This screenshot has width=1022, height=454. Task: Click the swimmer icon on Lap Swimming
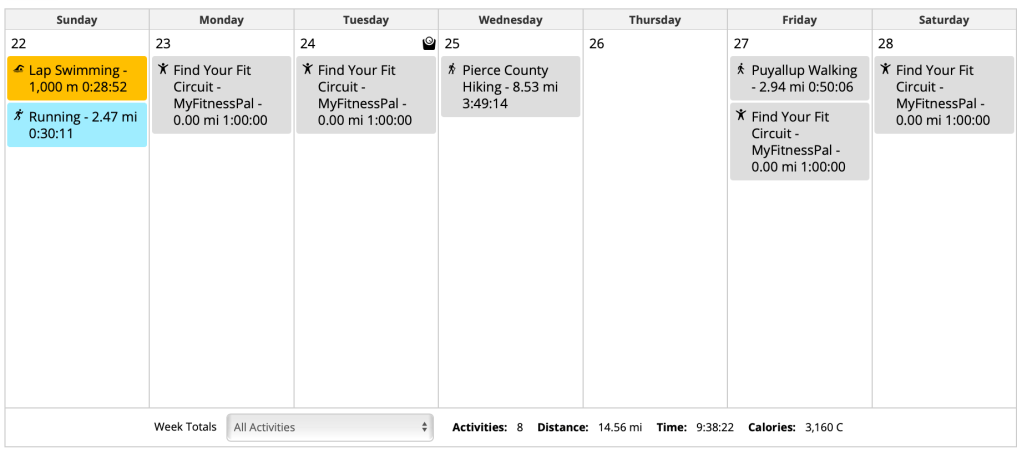click(x=20, y=70)
